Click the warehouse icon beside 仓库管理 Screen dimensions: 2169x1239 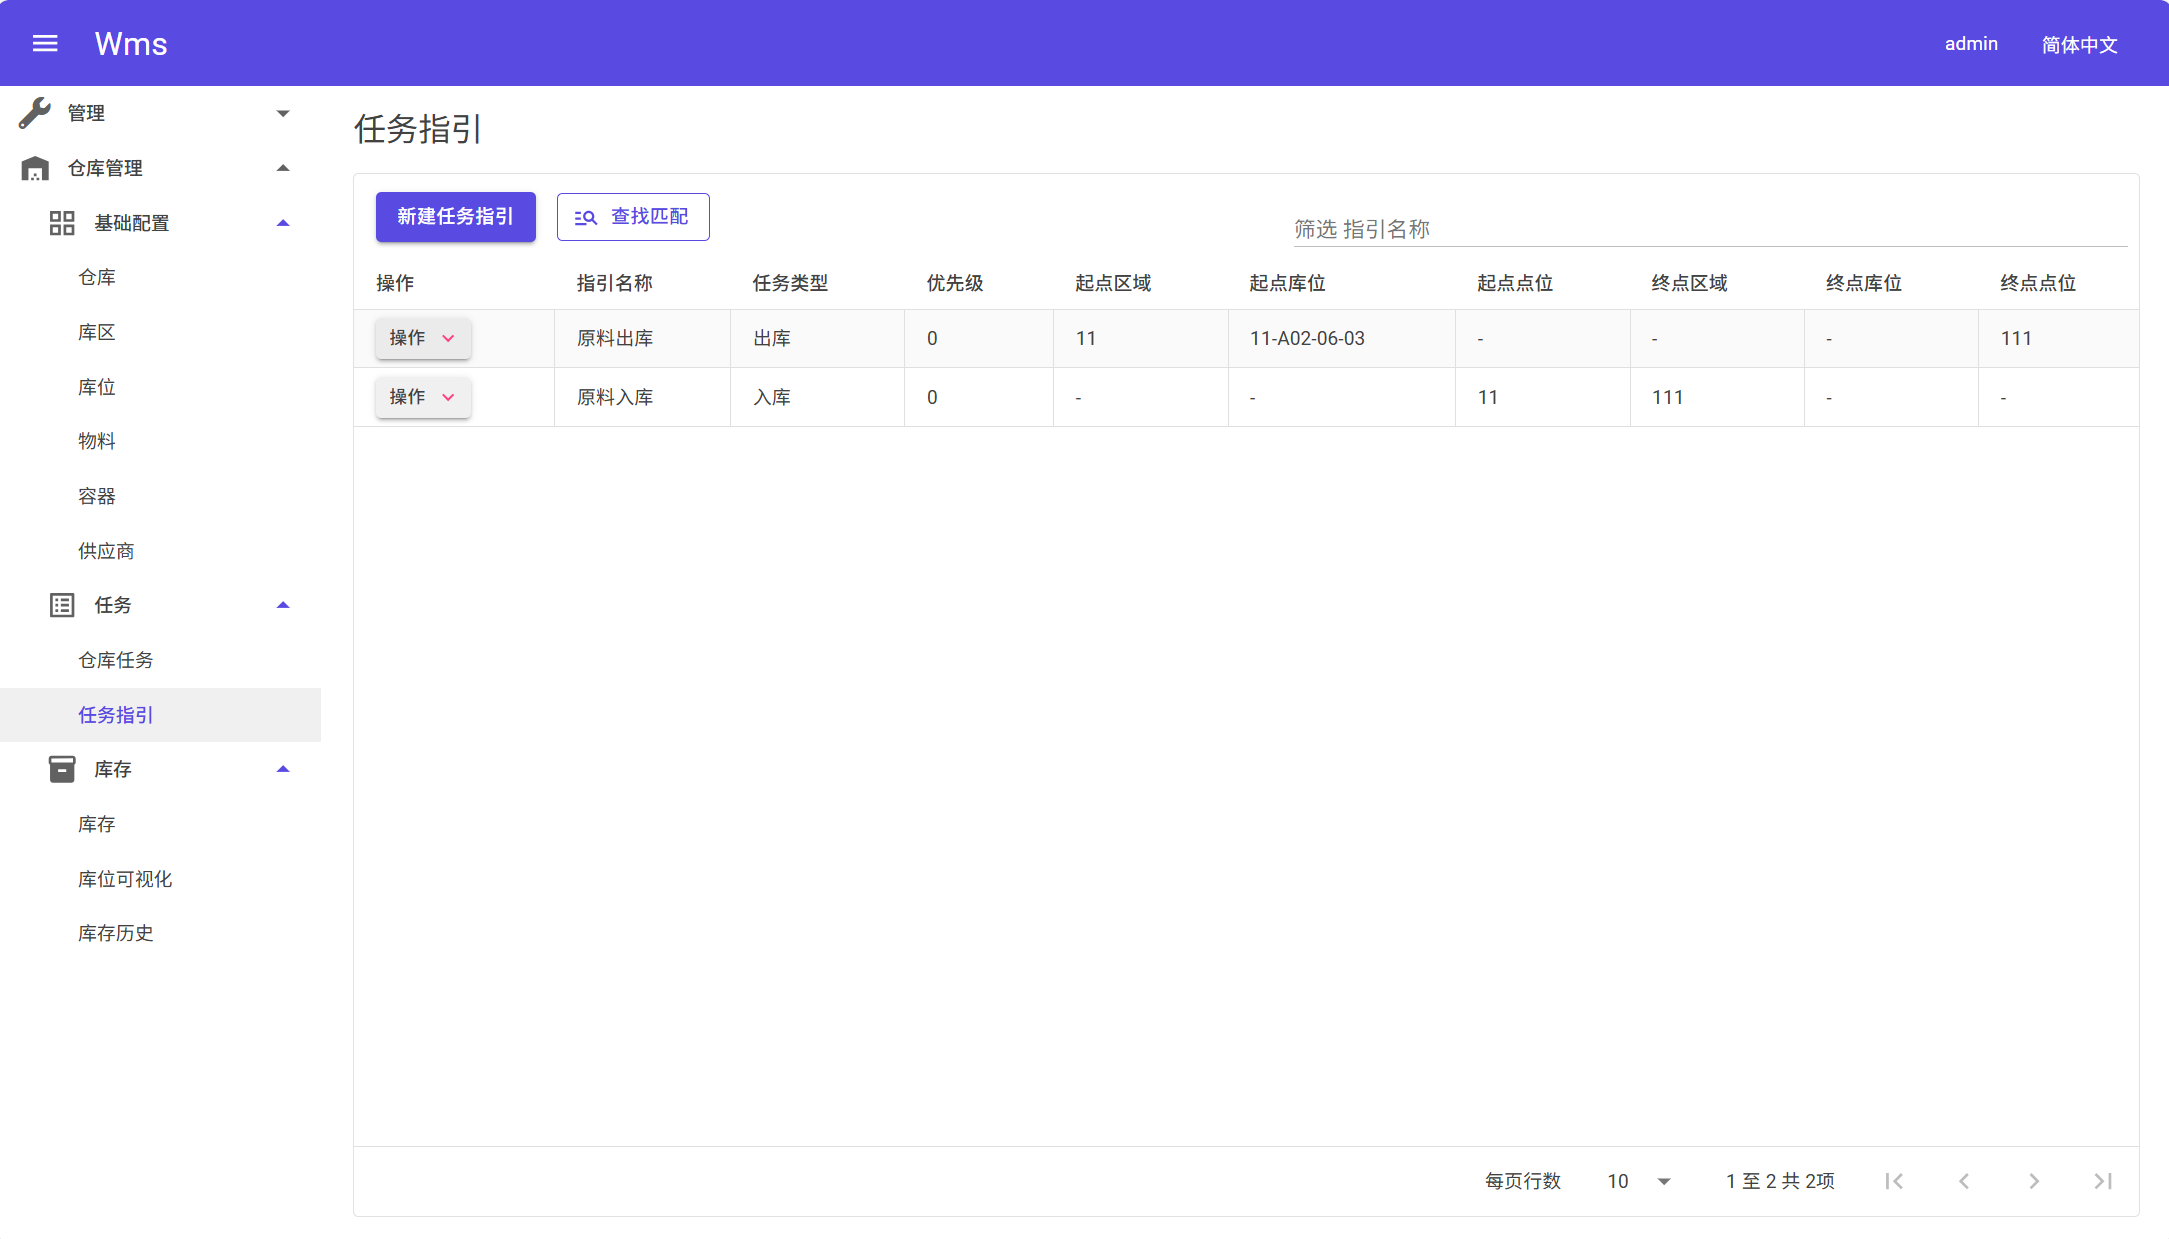click(x=35, y=168)
